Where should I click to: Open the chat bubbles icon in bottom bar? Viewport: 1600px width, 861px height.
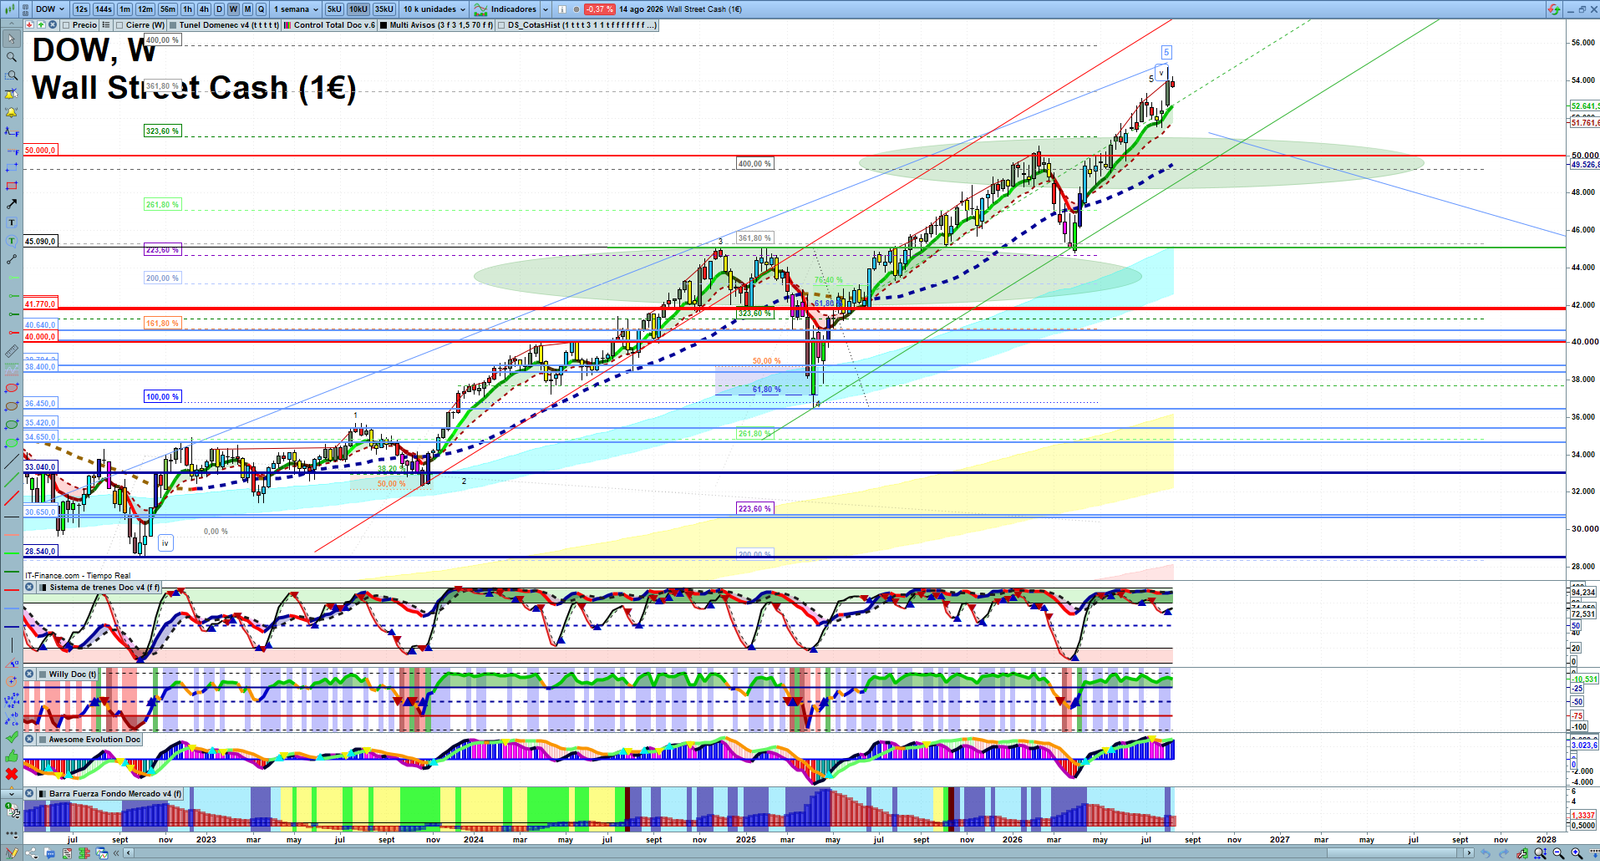(50, 853)
